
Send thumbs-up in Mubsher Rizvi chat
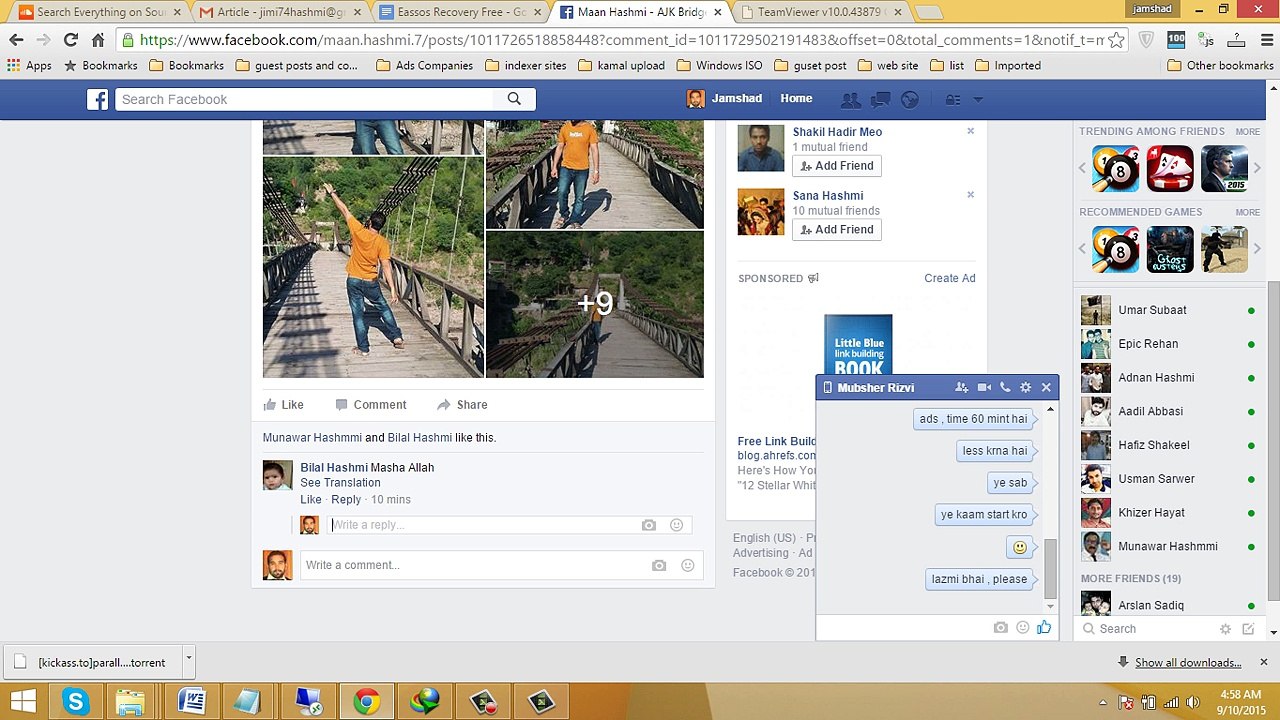[1044, 627]
